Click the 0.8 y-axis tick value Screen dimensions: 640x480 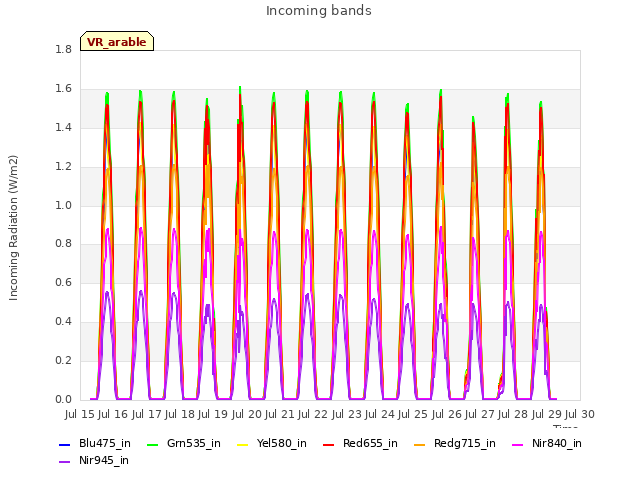[x=63, y=244]
